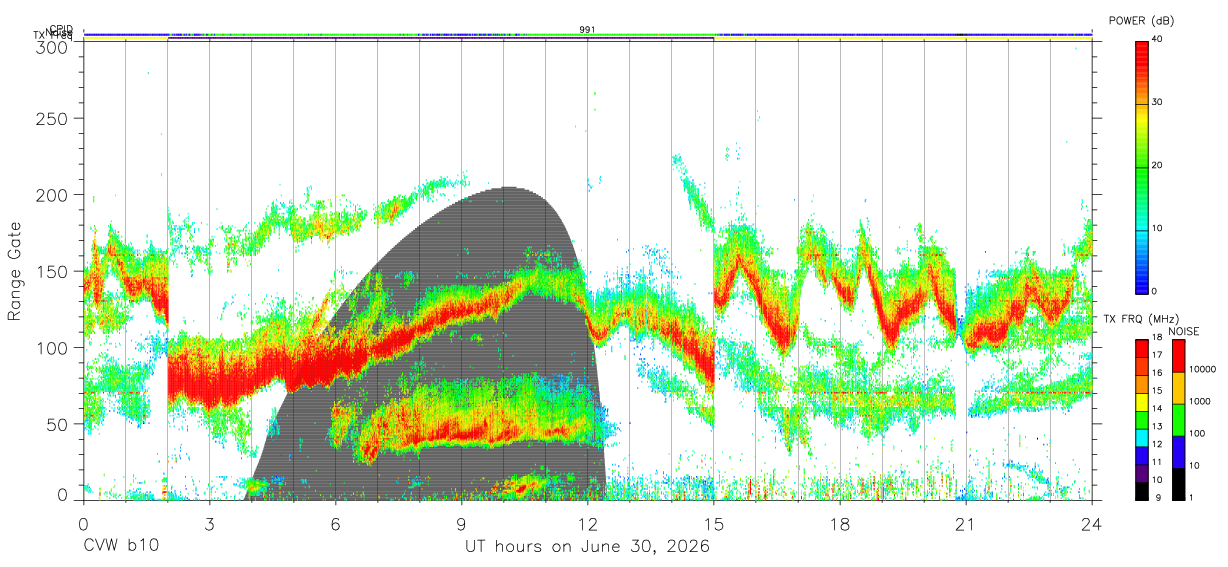Click the 20 label on the power scale
The width and height of the screenshot is (1228, 567).
pyautogui.click(x=1158, y=166)
